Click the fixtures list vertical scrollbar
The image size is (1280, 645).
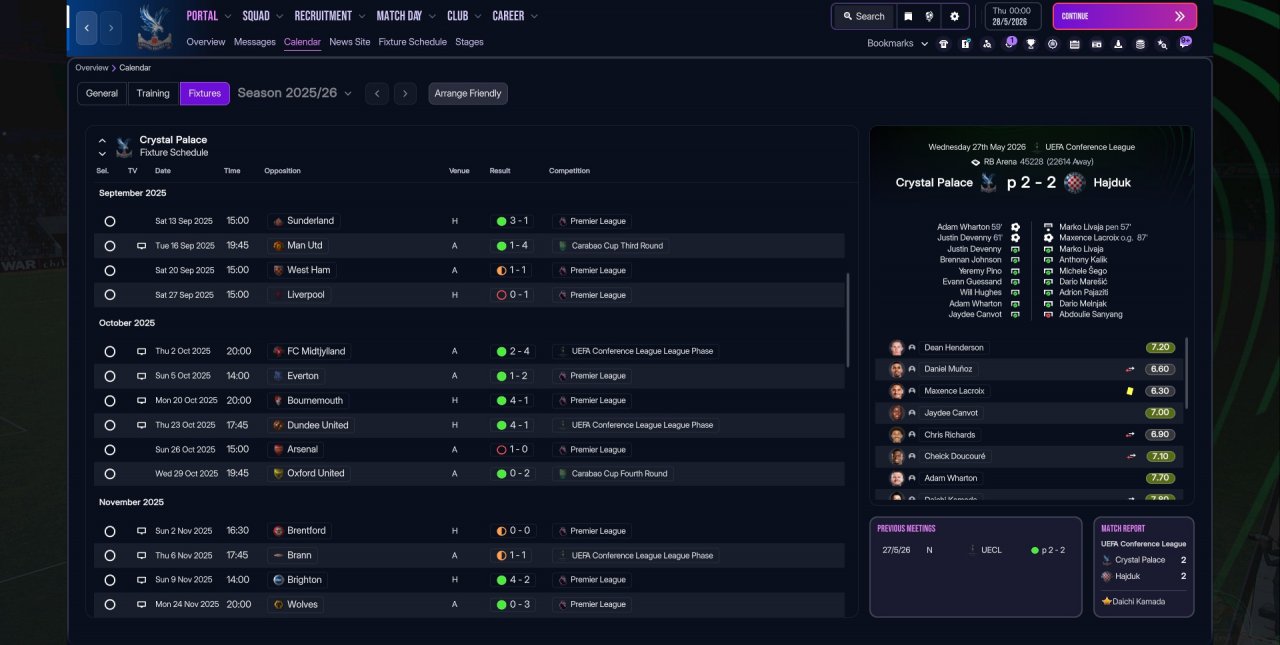pyautogui.click(x=848, y=322)
